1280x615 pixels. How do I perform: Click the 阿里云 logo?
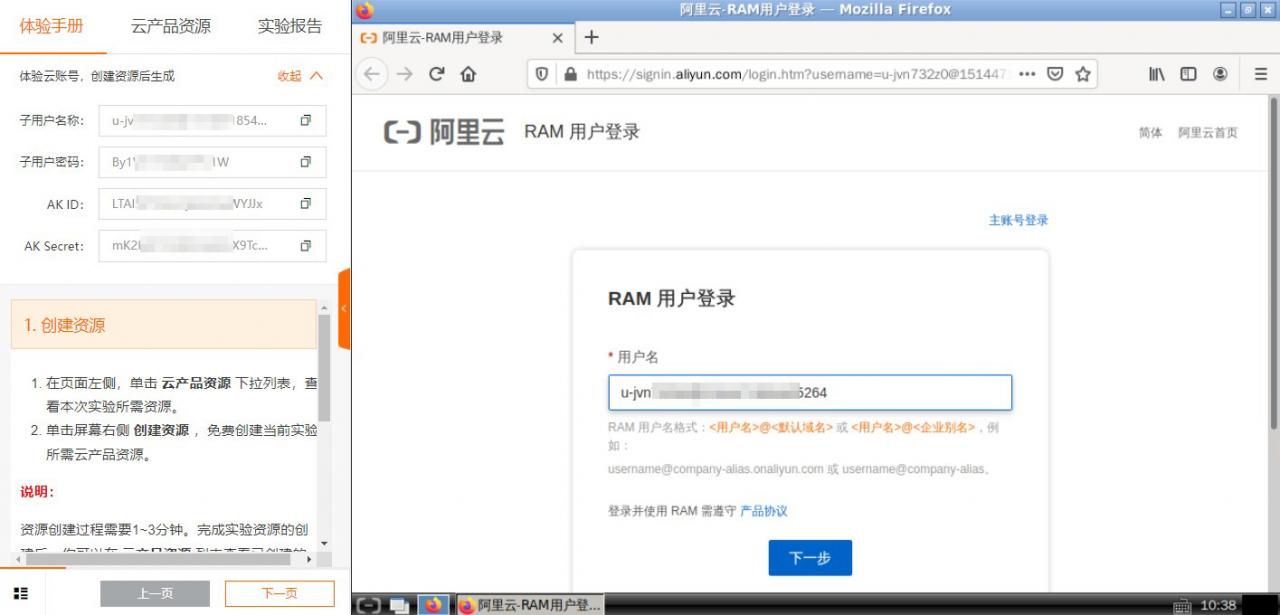click(441, 129)
